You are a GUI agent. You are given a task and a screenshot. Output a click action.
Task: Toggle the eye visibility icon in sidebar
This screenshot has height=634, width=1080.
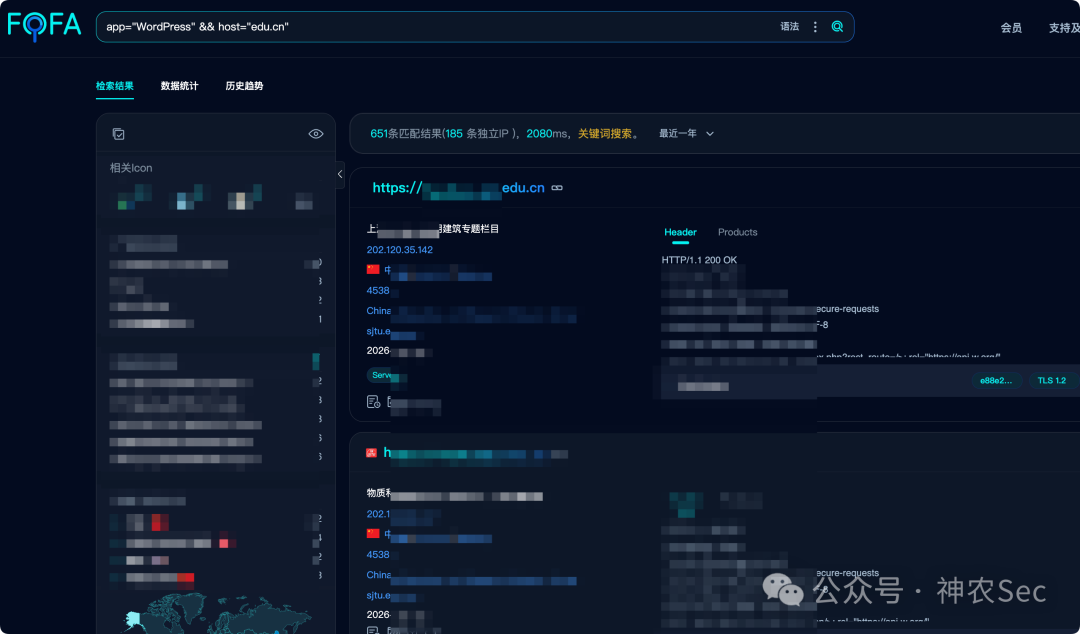point(315,134)
